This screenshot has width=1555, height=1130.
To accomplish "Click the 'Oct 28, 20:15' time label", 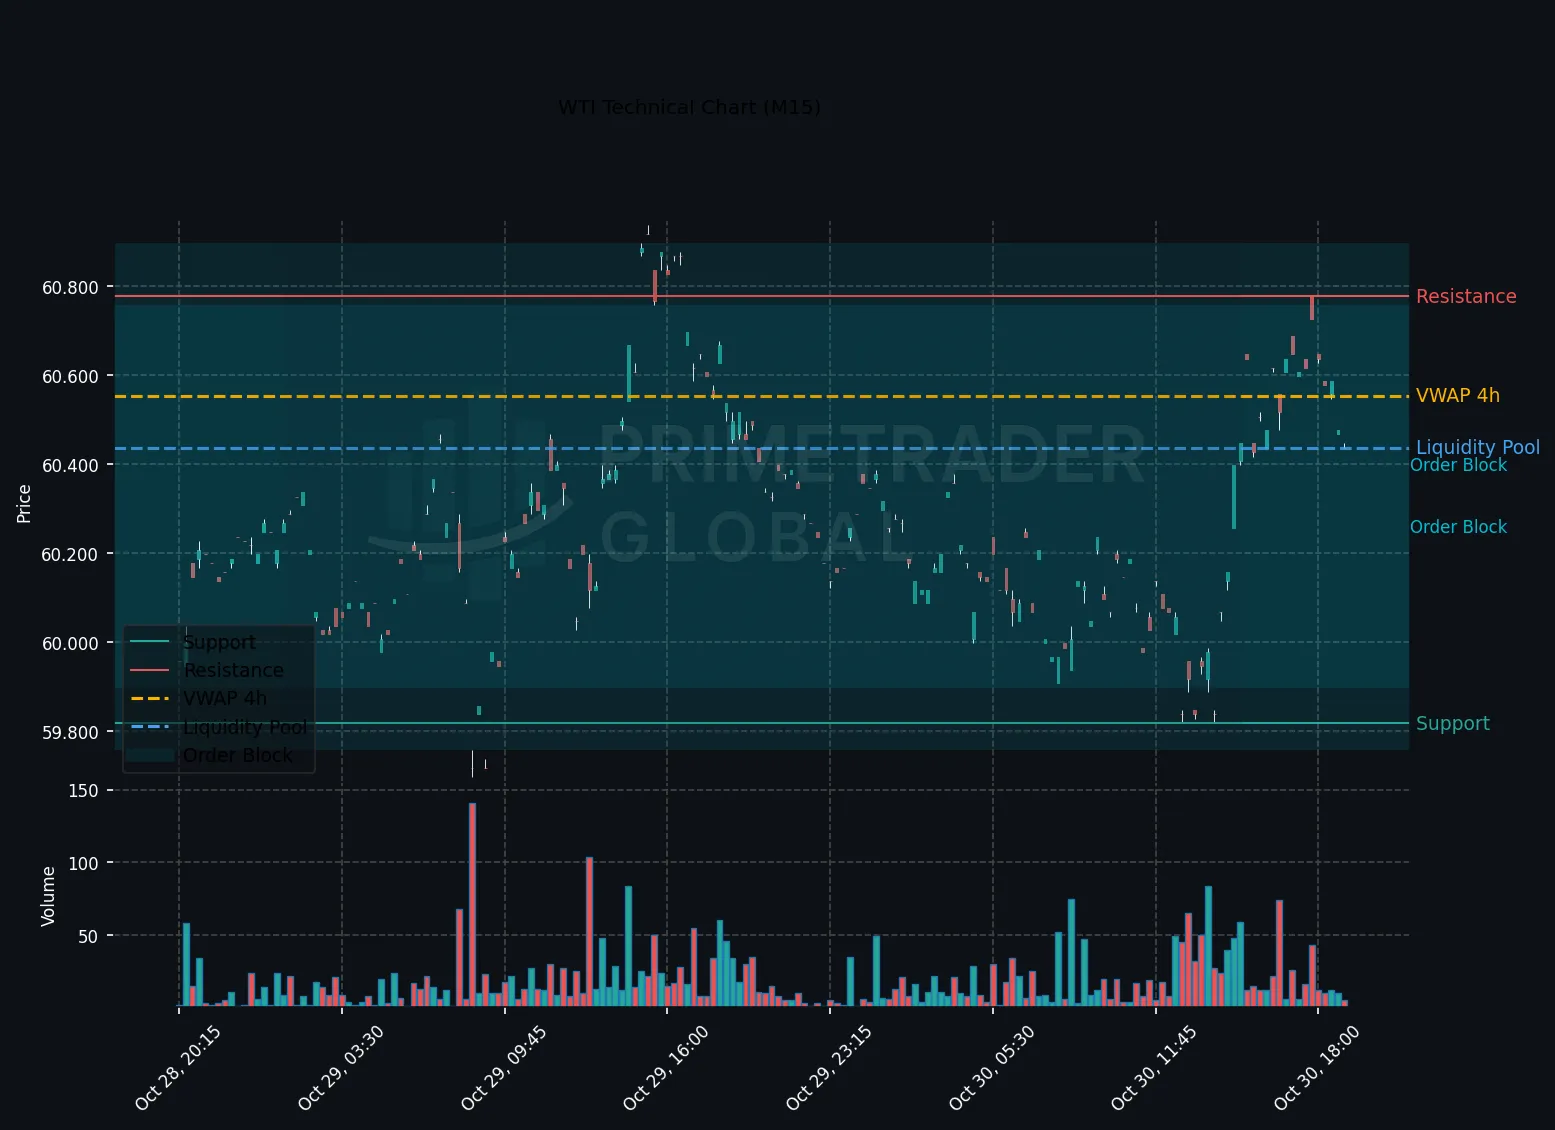I will (178, 1068).
